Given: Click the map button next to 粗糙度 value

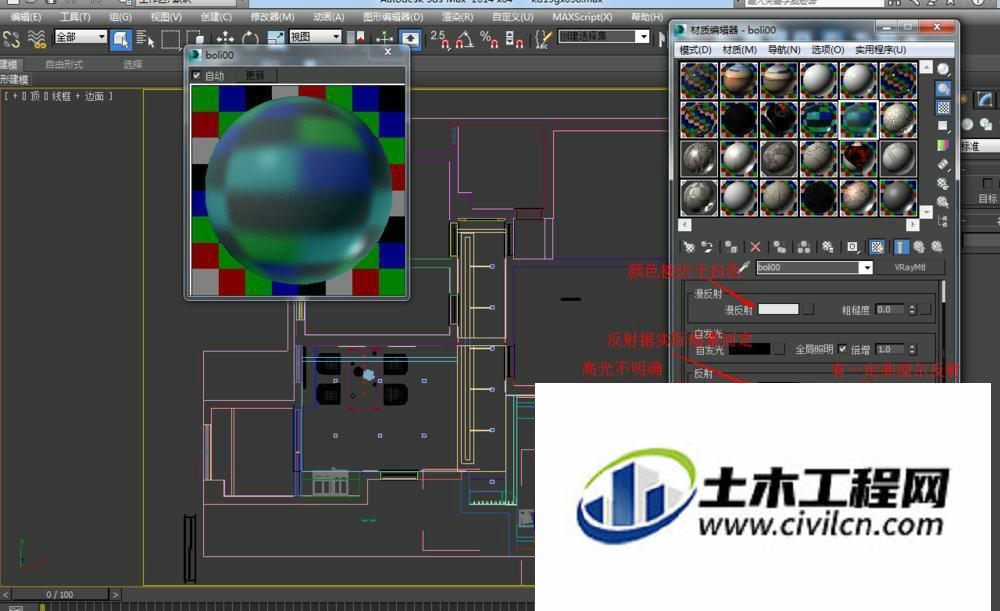Looking at the screenshot, I should (925, 309).
